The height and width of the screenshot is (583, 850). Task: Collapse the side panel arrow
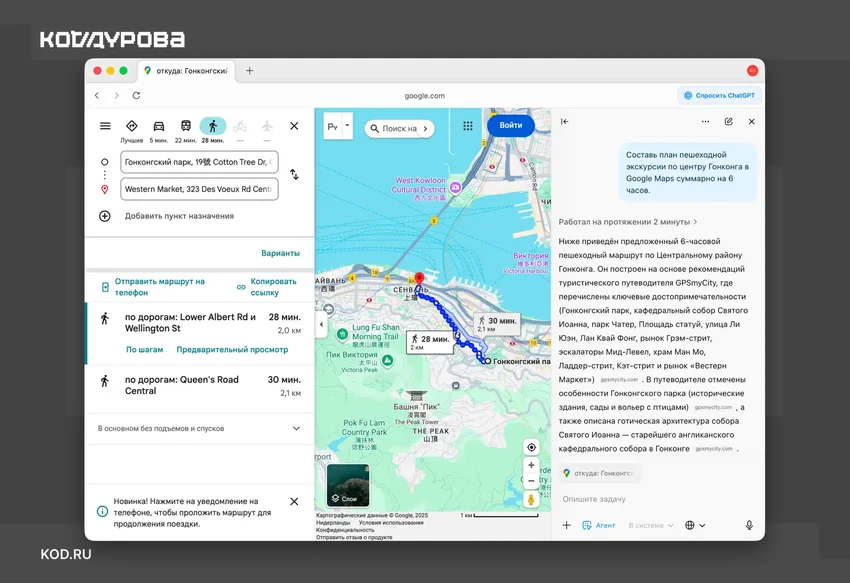click(x=321, y=324)
